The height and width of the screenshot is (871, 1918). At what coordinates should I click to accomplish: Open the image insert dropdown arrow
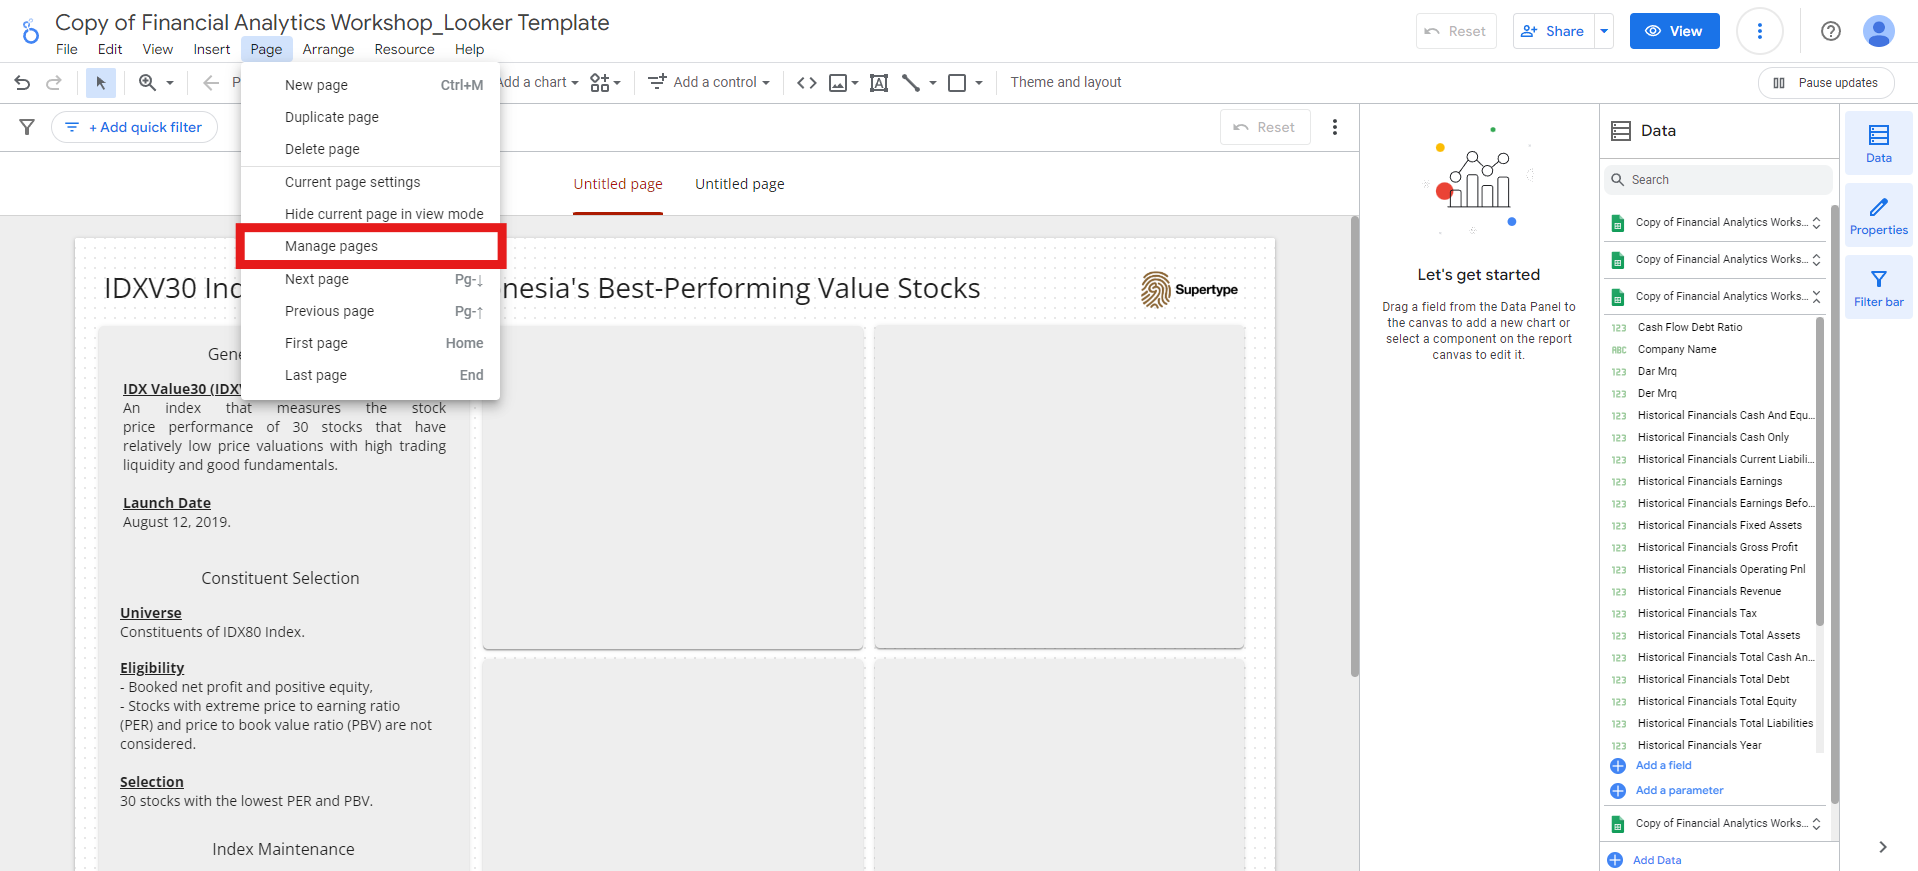click(x=855, y=83)
